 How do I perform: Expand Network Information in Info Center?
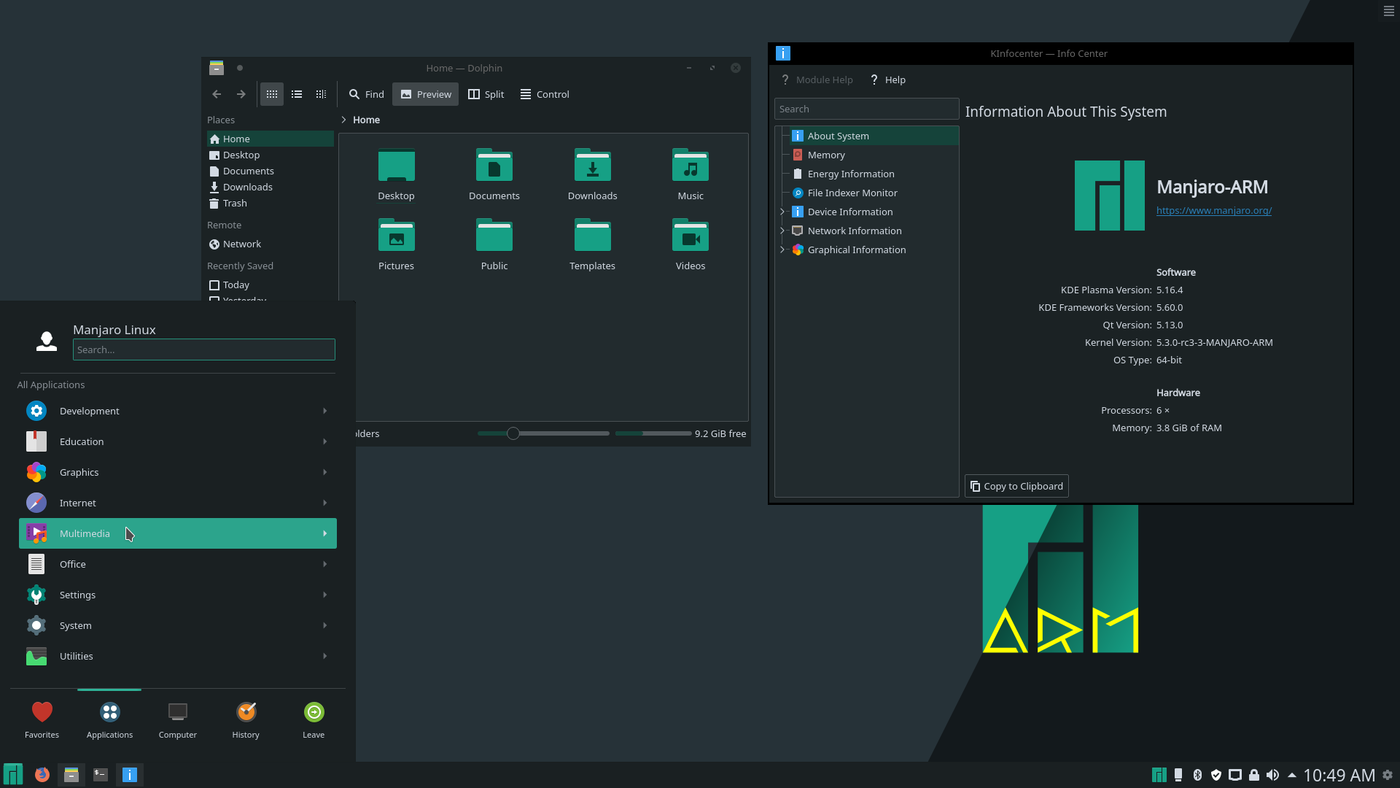[x=781, y=230]
